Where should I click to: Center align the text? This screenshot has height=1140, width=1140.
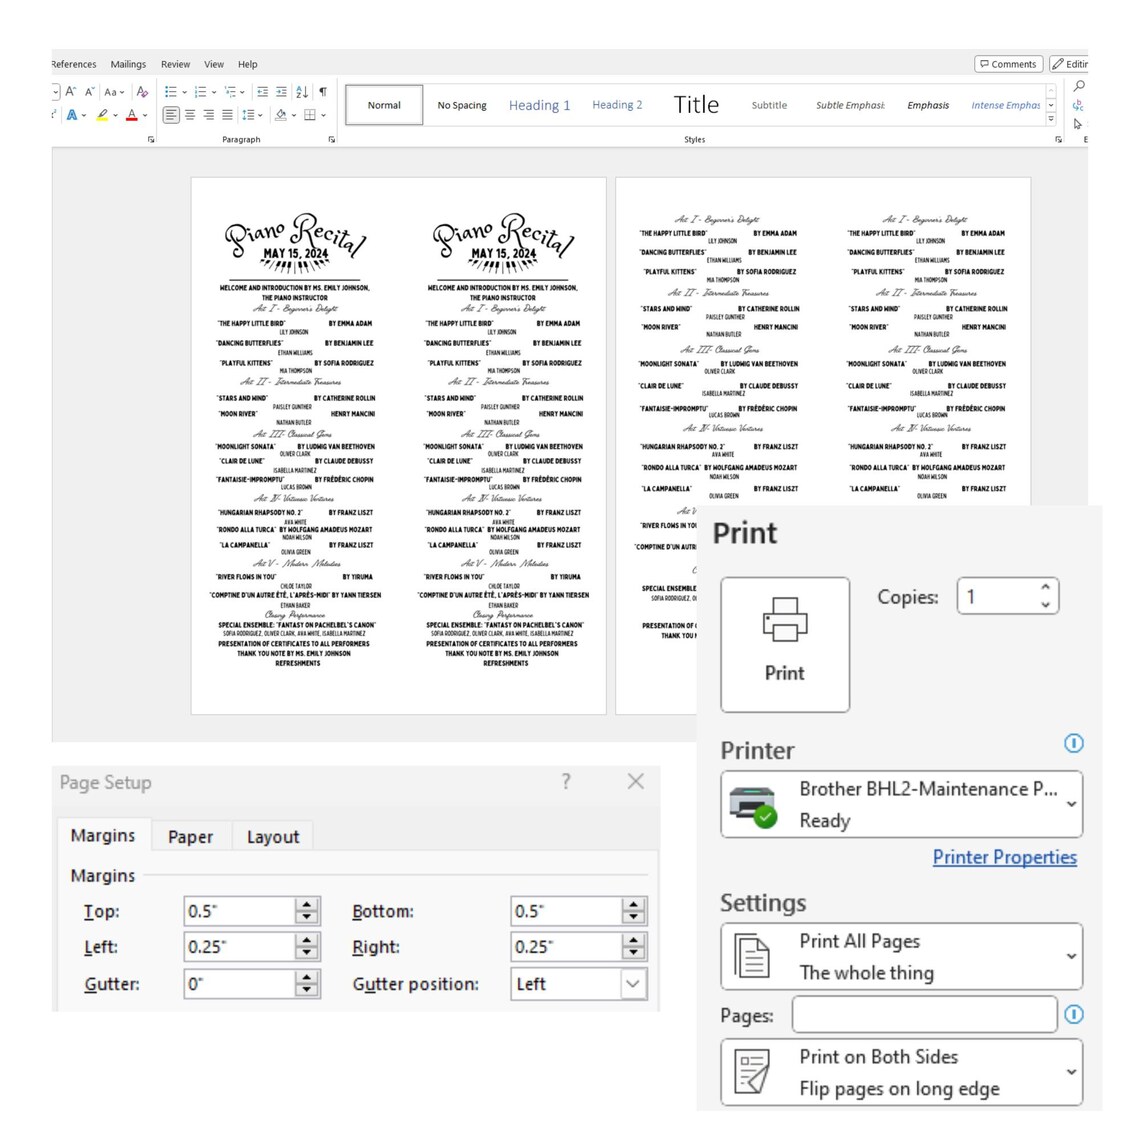(x=190, y=115)
